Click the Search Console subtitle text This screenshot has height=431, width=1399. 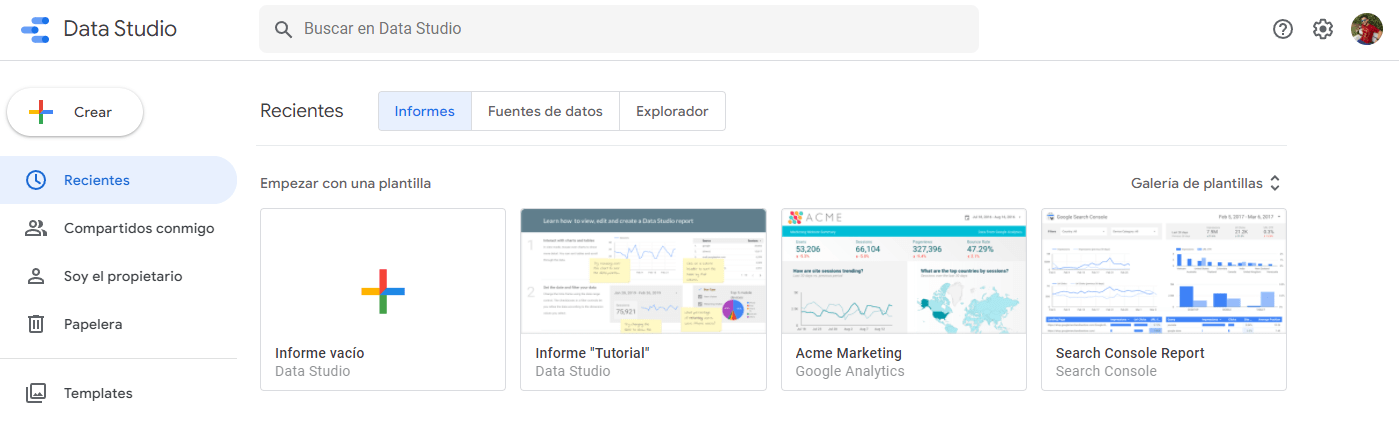(1106, 371)
